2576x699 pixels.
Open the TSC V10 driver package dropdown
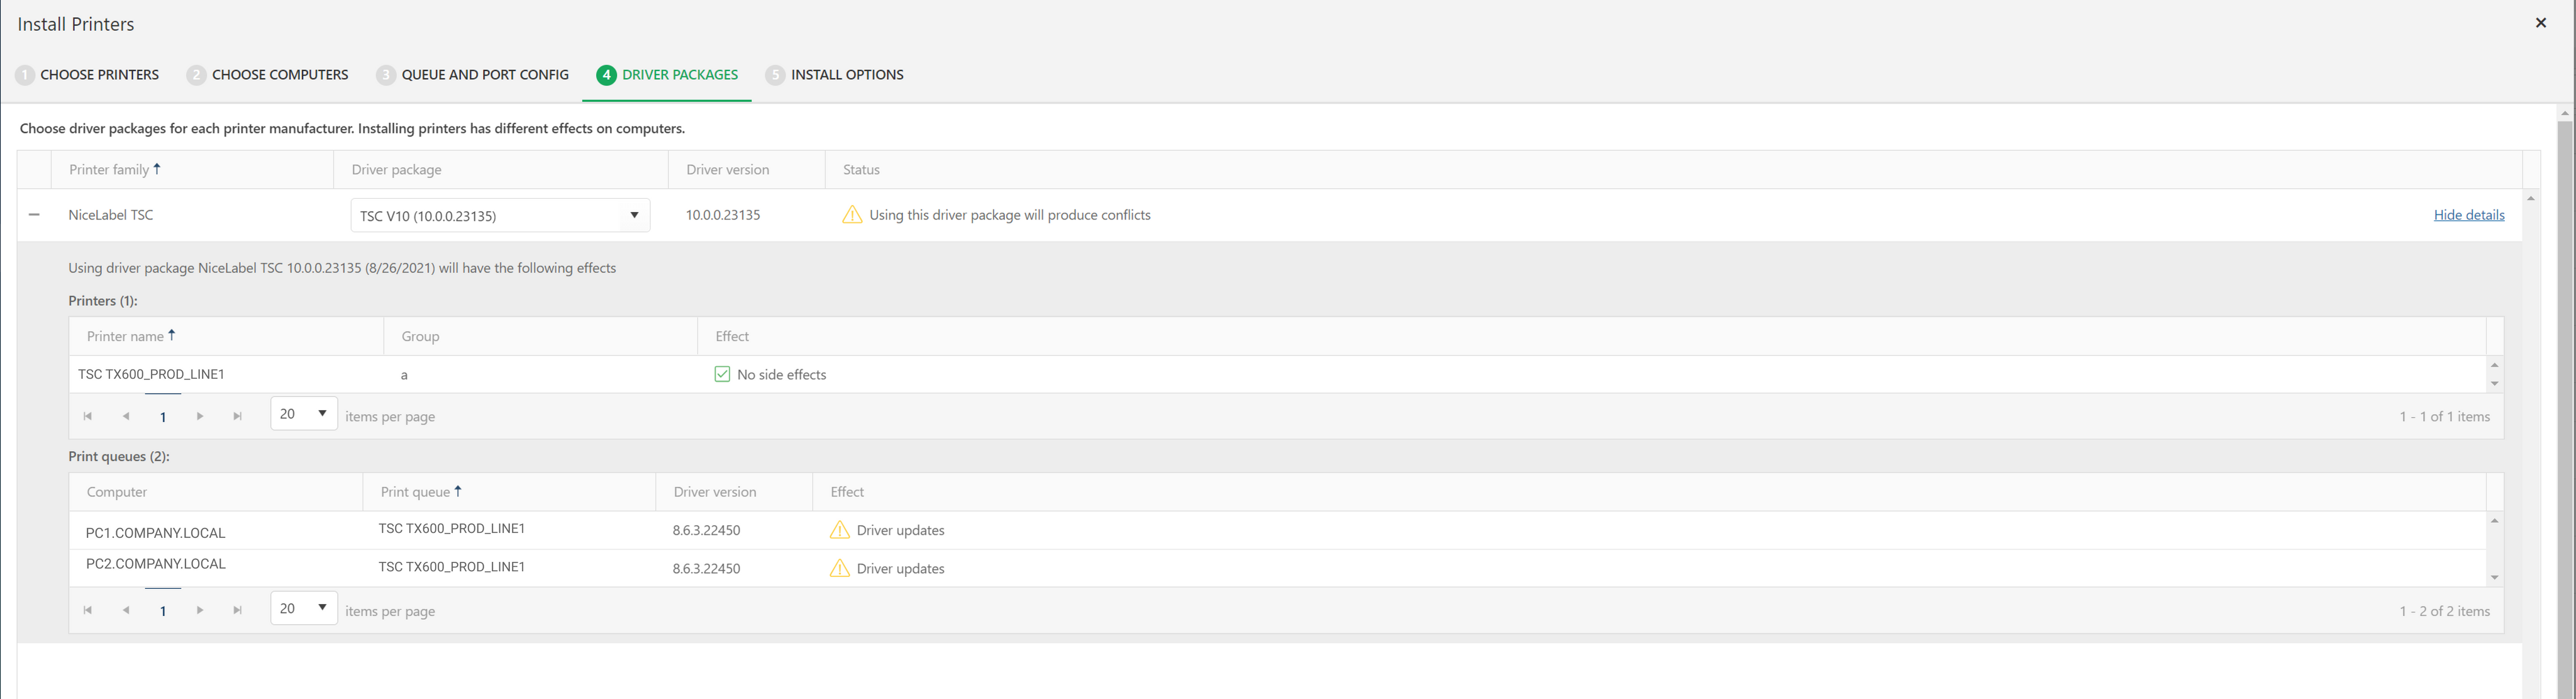click(634, 215)
